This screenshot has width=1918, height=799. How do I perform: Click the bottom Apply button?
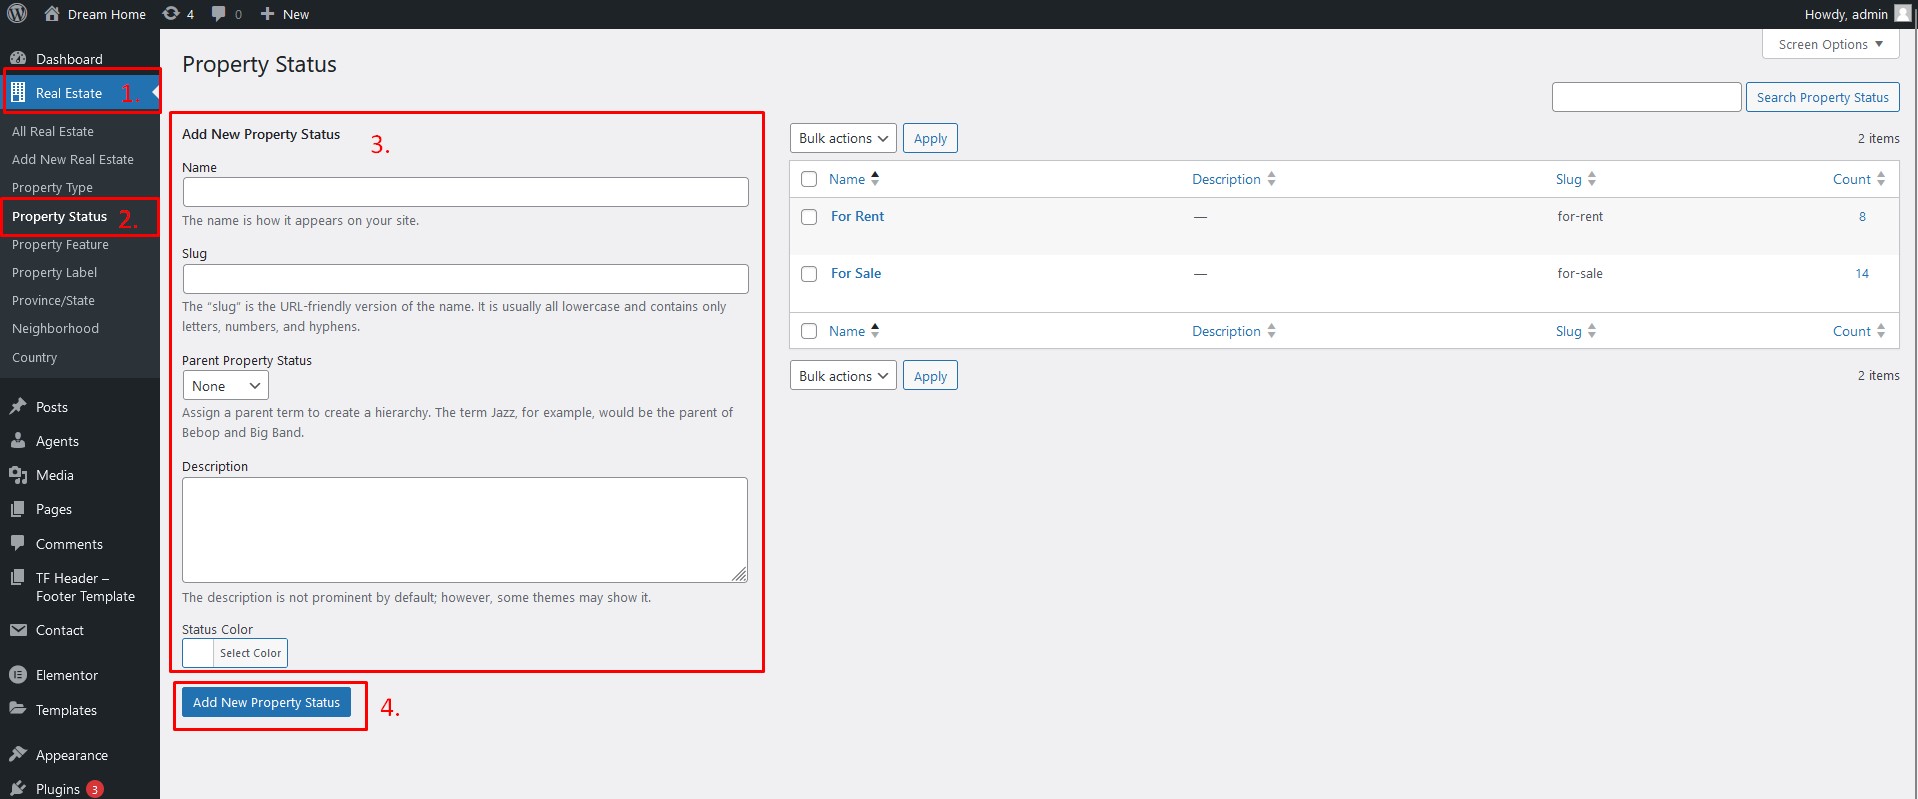pyautogui.click(x=930, y=376)
